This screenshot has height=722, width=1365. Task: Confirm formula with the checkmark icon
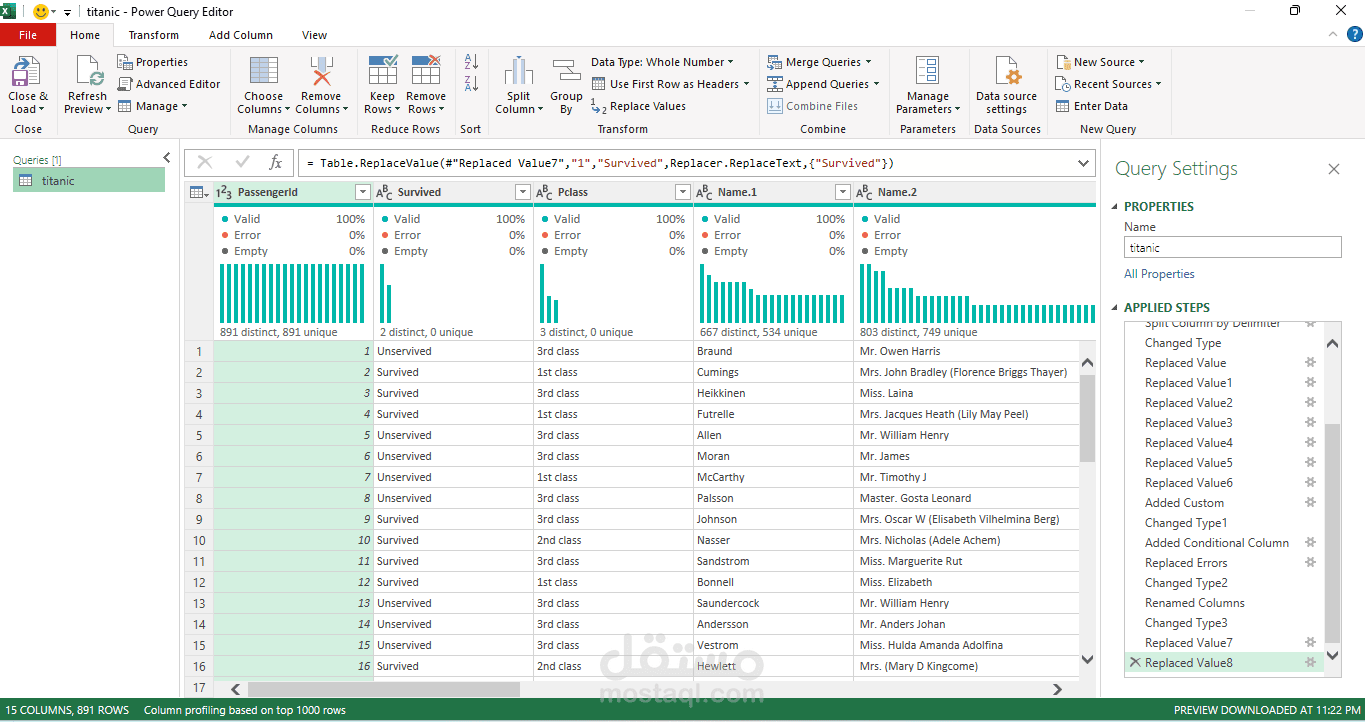click(x=242, y=162)
